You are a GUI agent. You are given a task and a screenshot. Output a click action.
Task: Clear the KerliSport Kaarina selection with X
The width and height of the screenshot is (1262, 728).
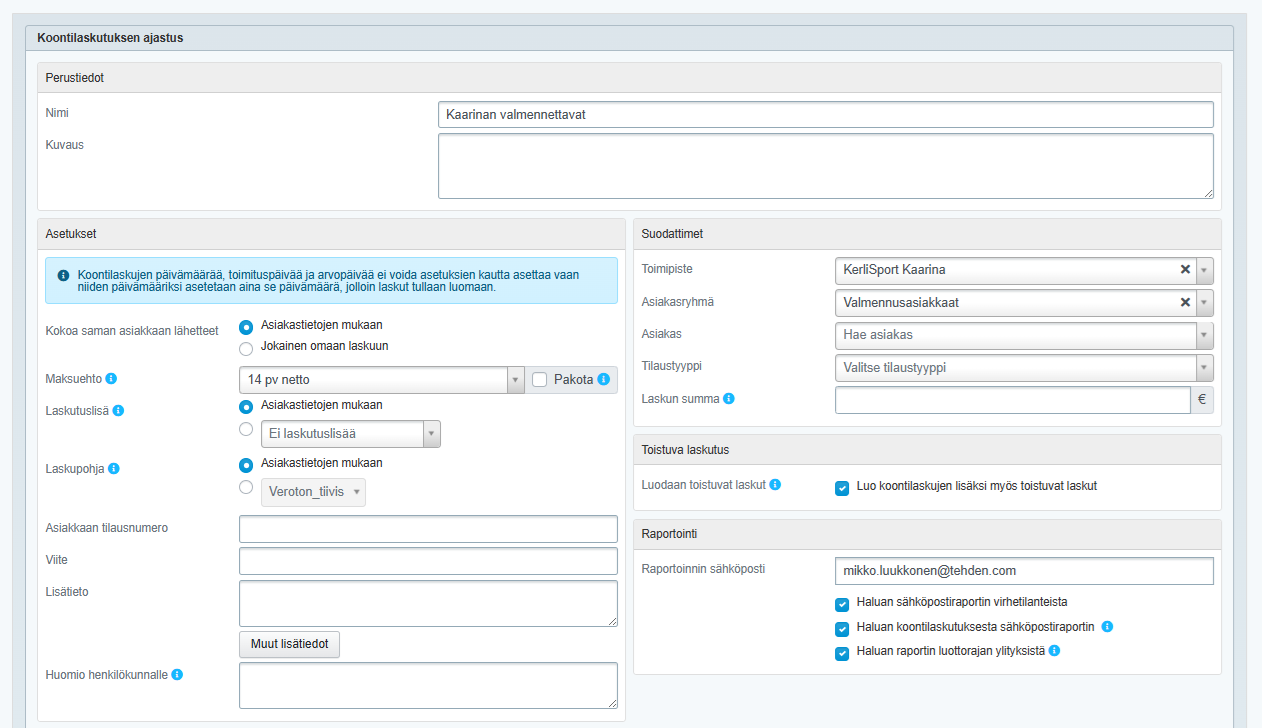[x=1185, y=270]
